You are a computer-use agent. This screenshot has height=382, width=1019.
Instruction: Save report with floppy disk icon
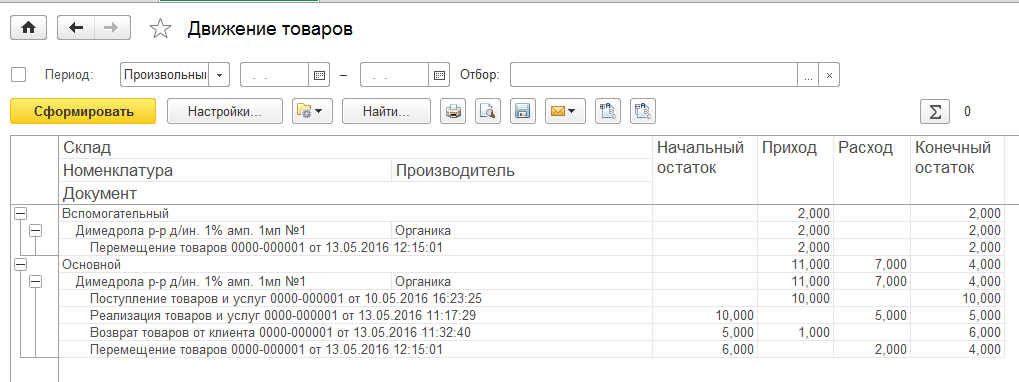pos(522,111)
